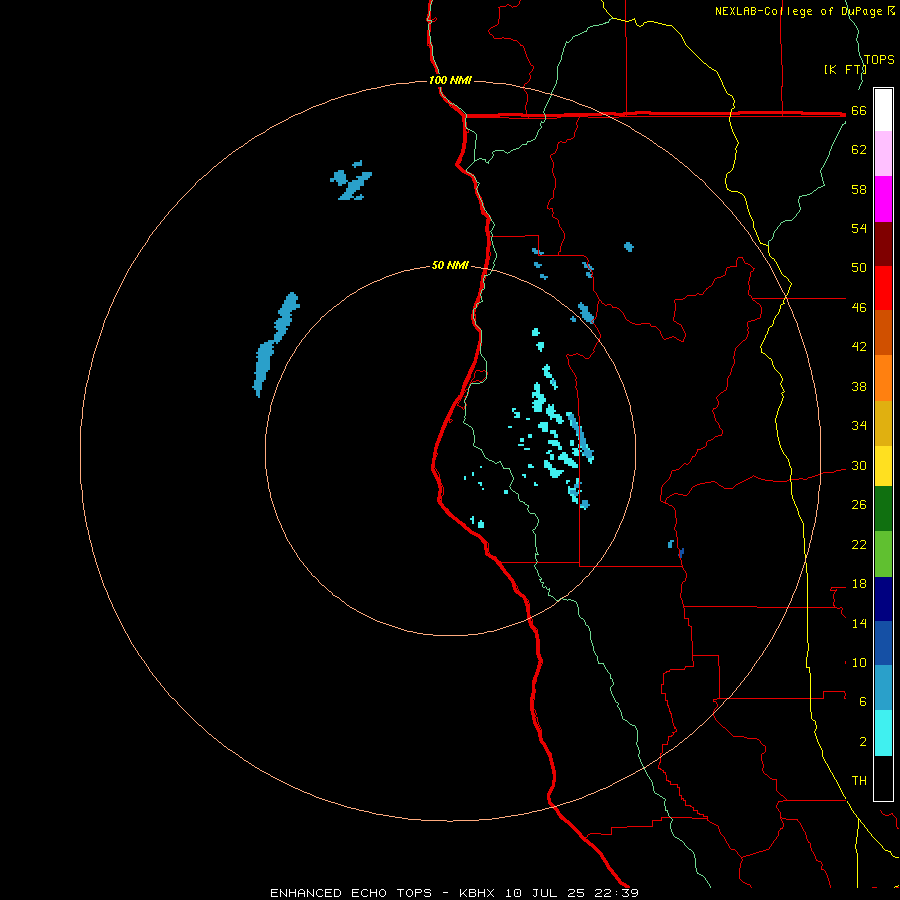Click the light pink legend swatch
The height and width of the screenshot is (900, 900).
point(883,153)
